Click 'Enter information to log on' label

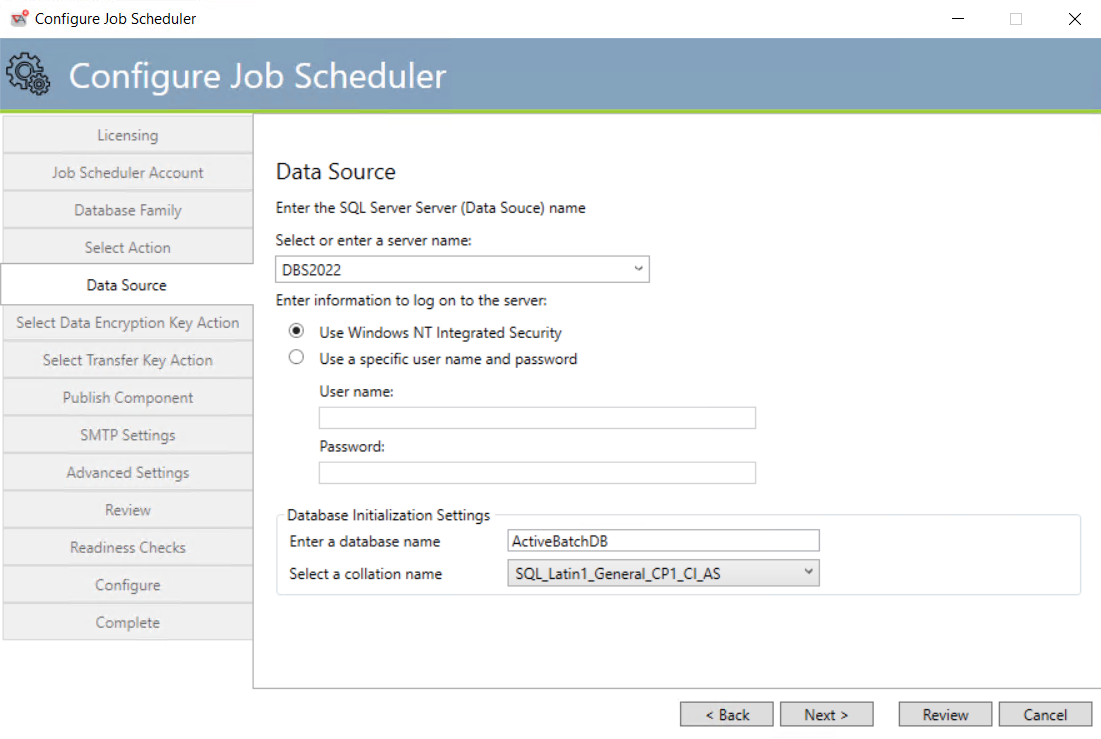[411, 301]
